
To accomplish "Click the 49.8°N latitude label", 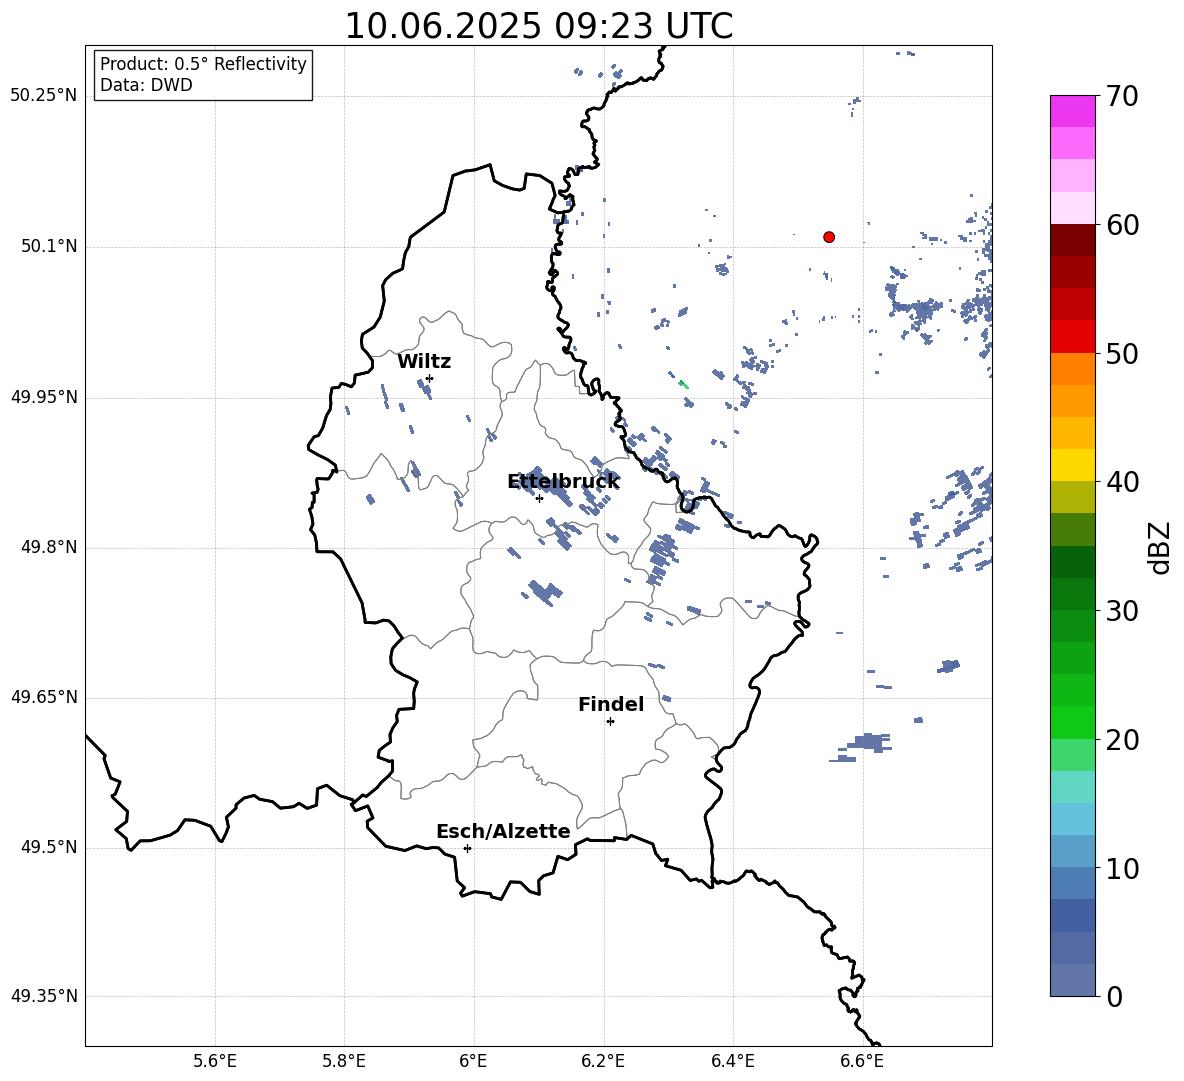I will (x=49, y=547).
